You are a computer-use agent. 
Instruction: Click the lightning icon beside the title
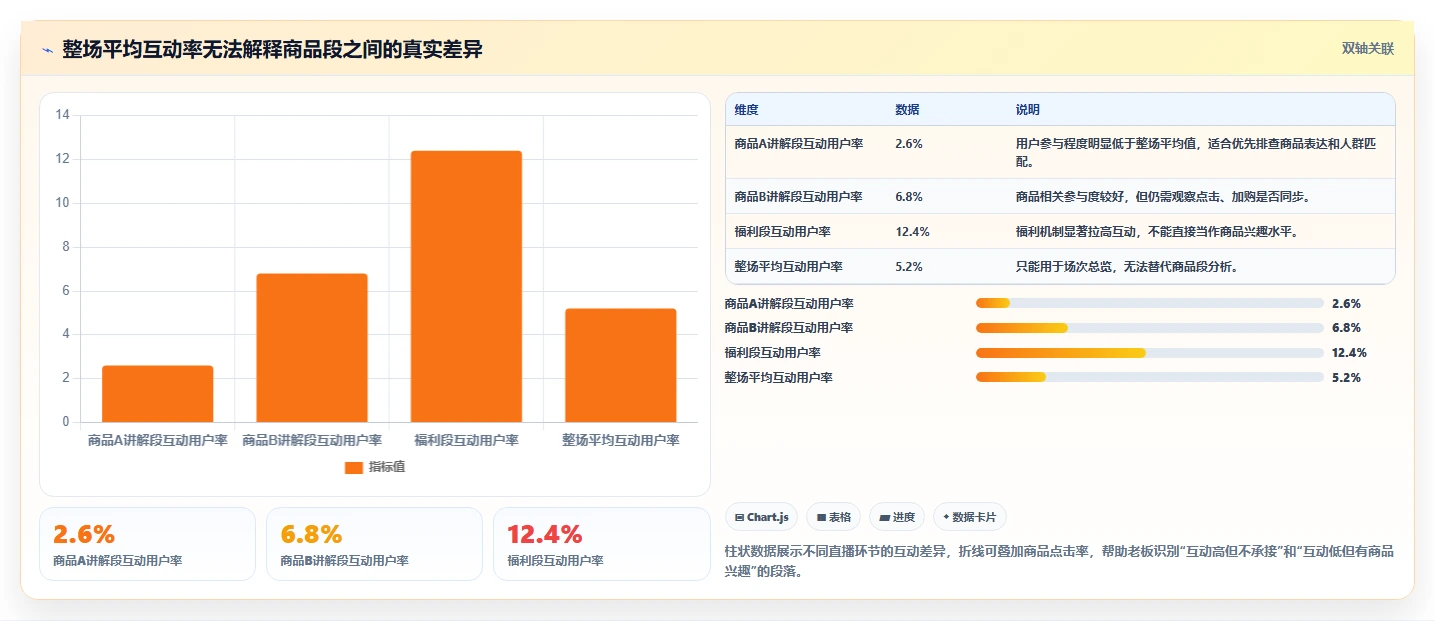tap(47, 50)
